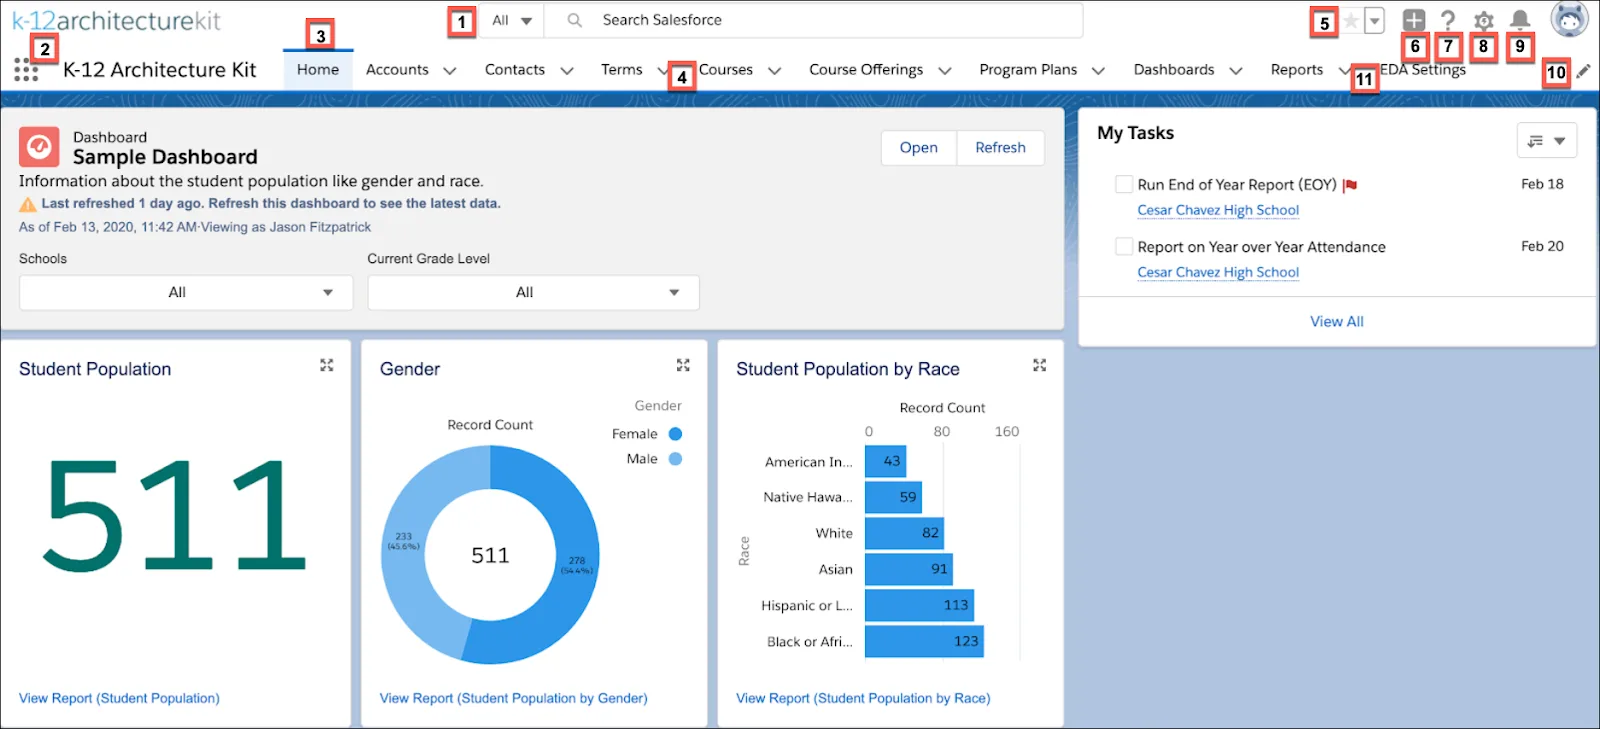Open the App Launcher grid icon
This screenshot has height=729, width=1600.
pos(26,70)
